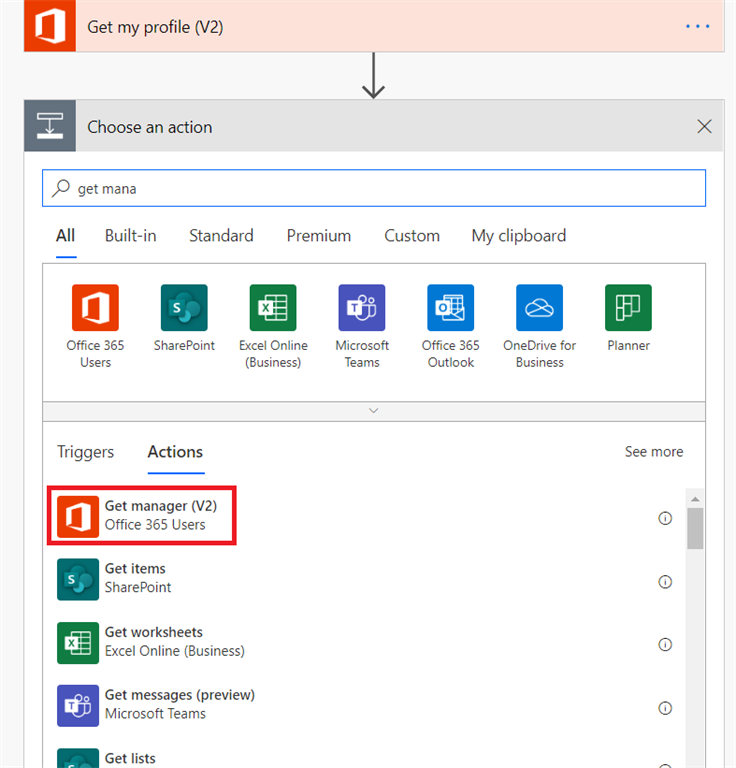The height and width of the screenshot is (768, 736).
Task: Show info for Get manager (V2)
Action: pyautogui.click(x=665, y=518)
